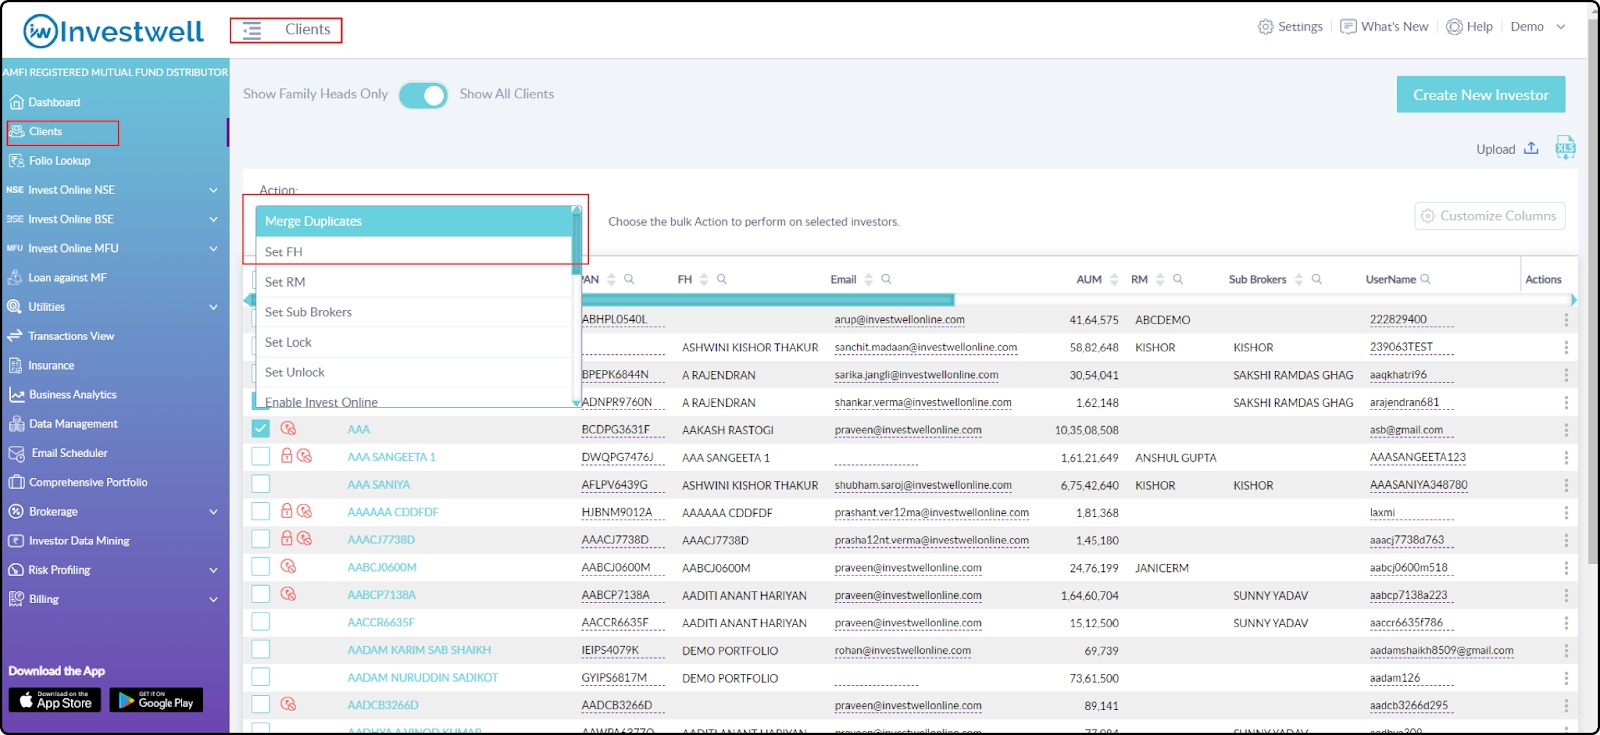Viewport: 1600px width, 735px height.
Task: Expand Invest Online BSE menu
Action: click(213, 219)
